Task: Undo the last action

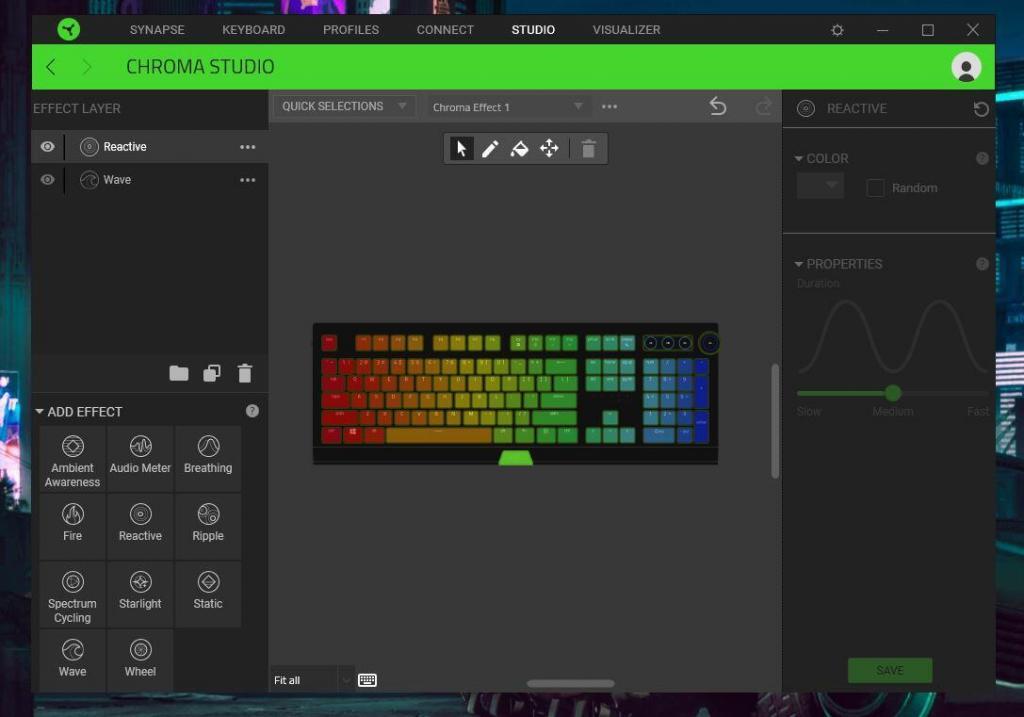Action: coord(718,106)
